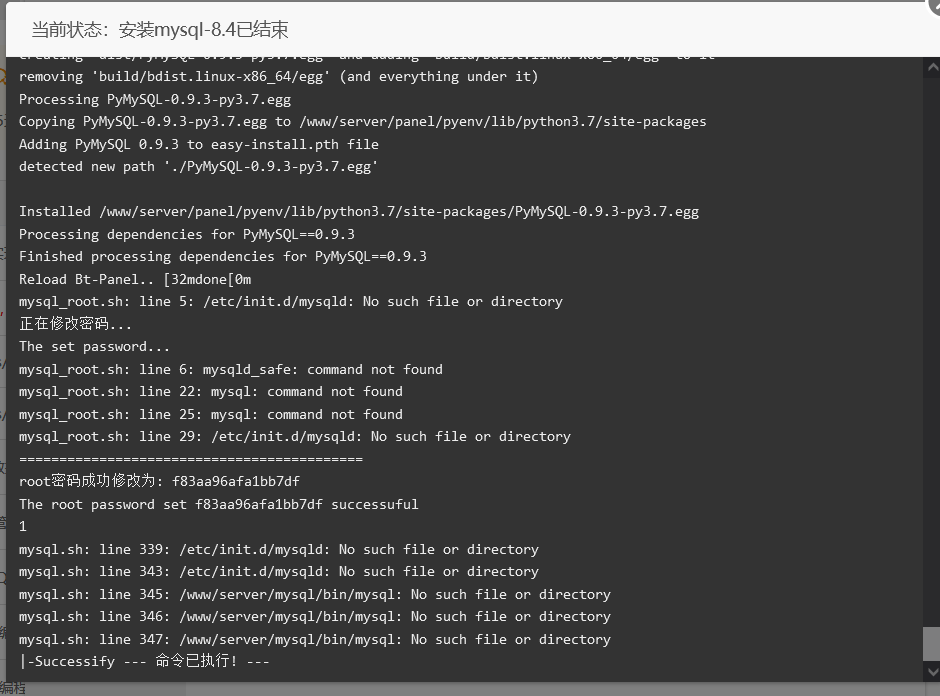Click the 'The root password set' line

[x=218, y=504]
